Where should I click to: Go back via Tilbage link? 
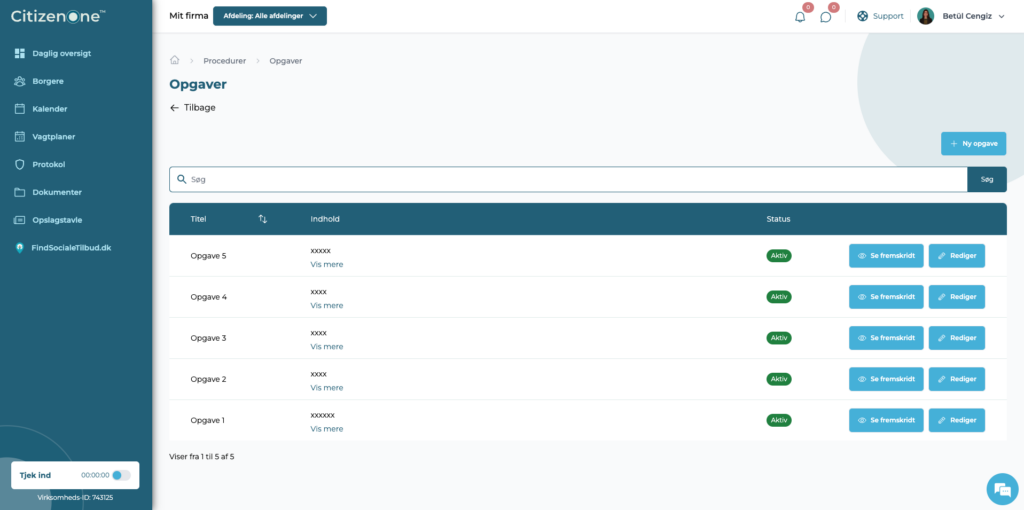(x=193, y=108)
